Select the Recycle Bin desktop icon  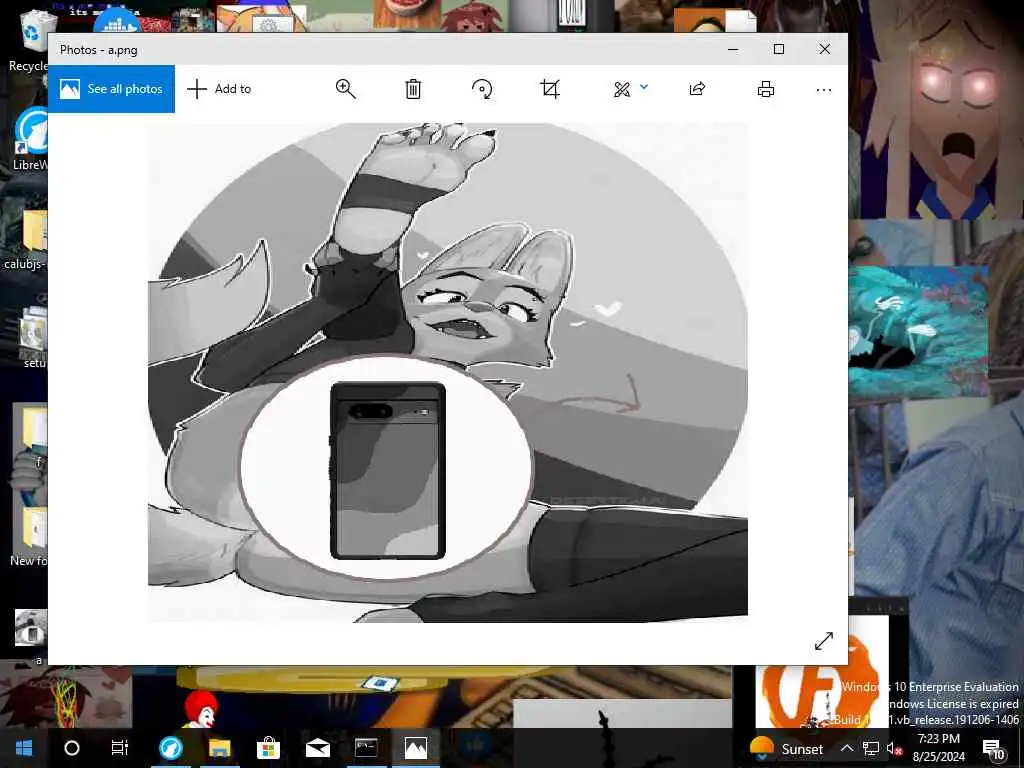point(29,40)
